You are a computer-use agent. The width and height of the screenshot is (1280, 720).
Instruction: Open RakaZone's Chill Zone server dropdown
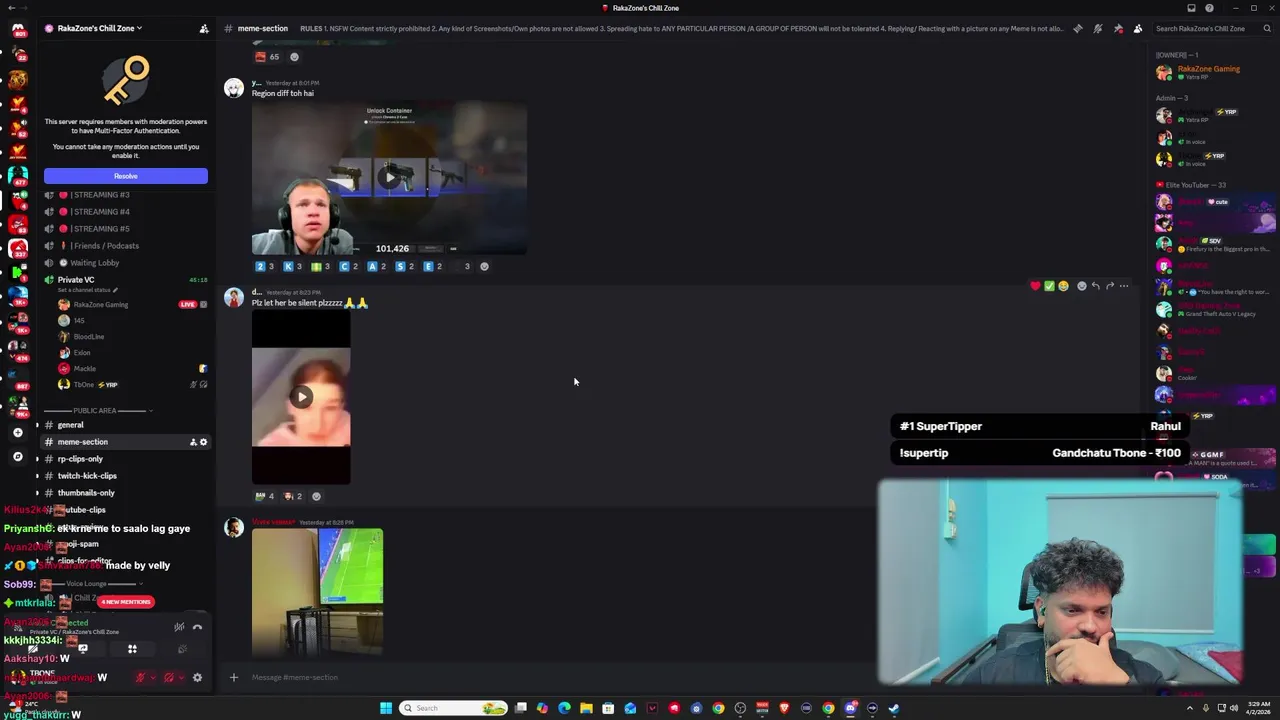(100, 28)
